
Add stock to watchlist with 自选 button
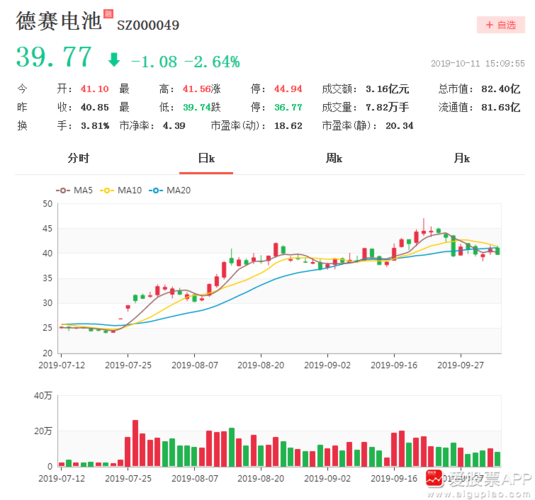pyautogui.click(x=501, y=25)
